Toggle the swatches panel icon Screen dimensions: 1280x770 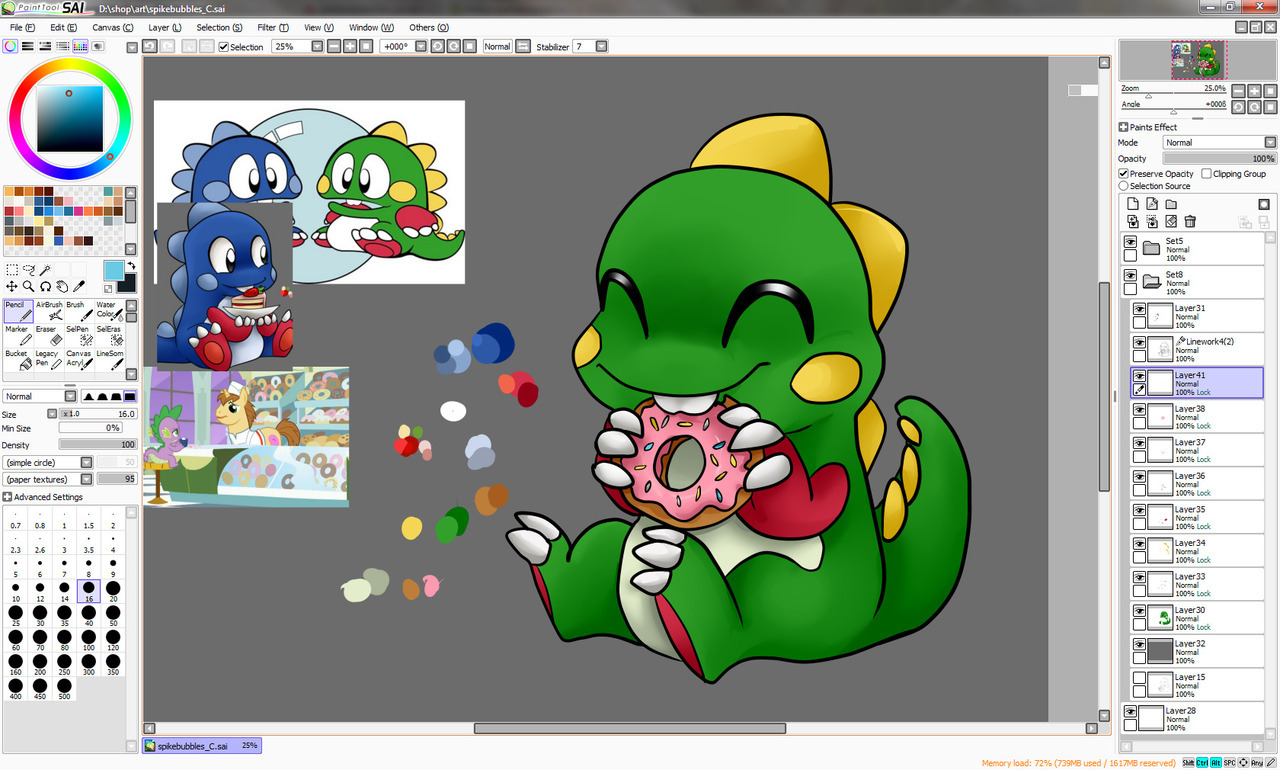tap(81, 46)
